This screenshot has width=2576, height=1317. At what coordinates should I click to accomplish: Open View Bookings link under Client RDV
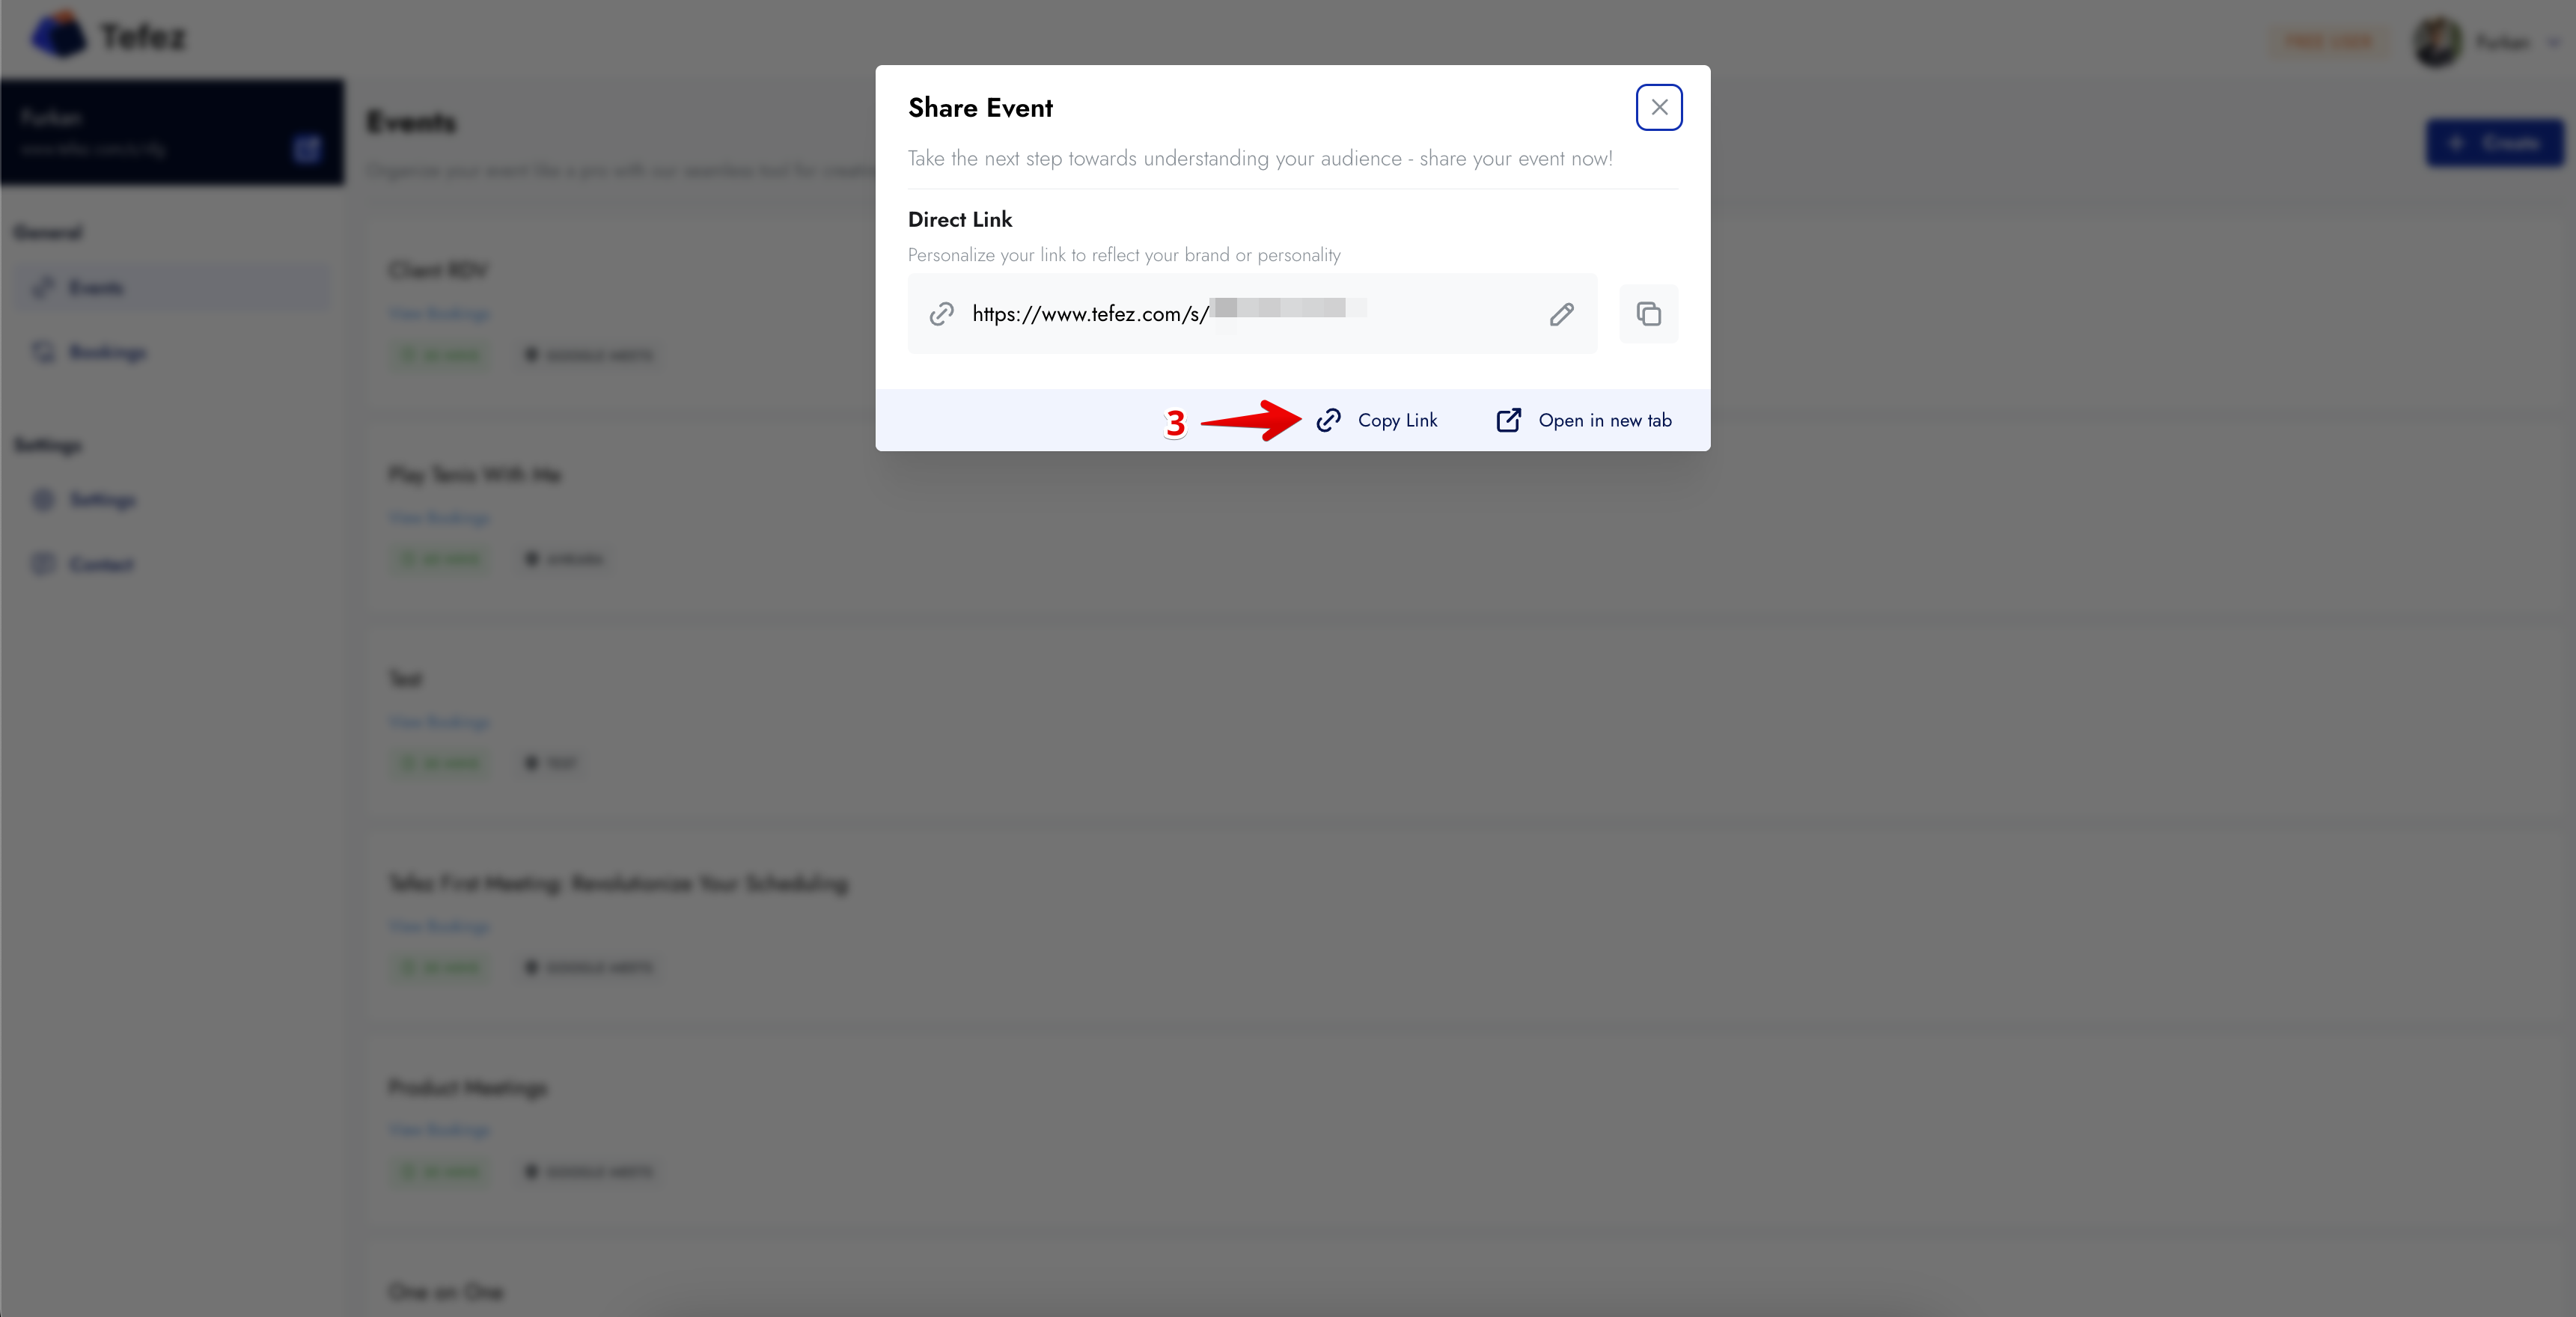[x=439, y=314]
